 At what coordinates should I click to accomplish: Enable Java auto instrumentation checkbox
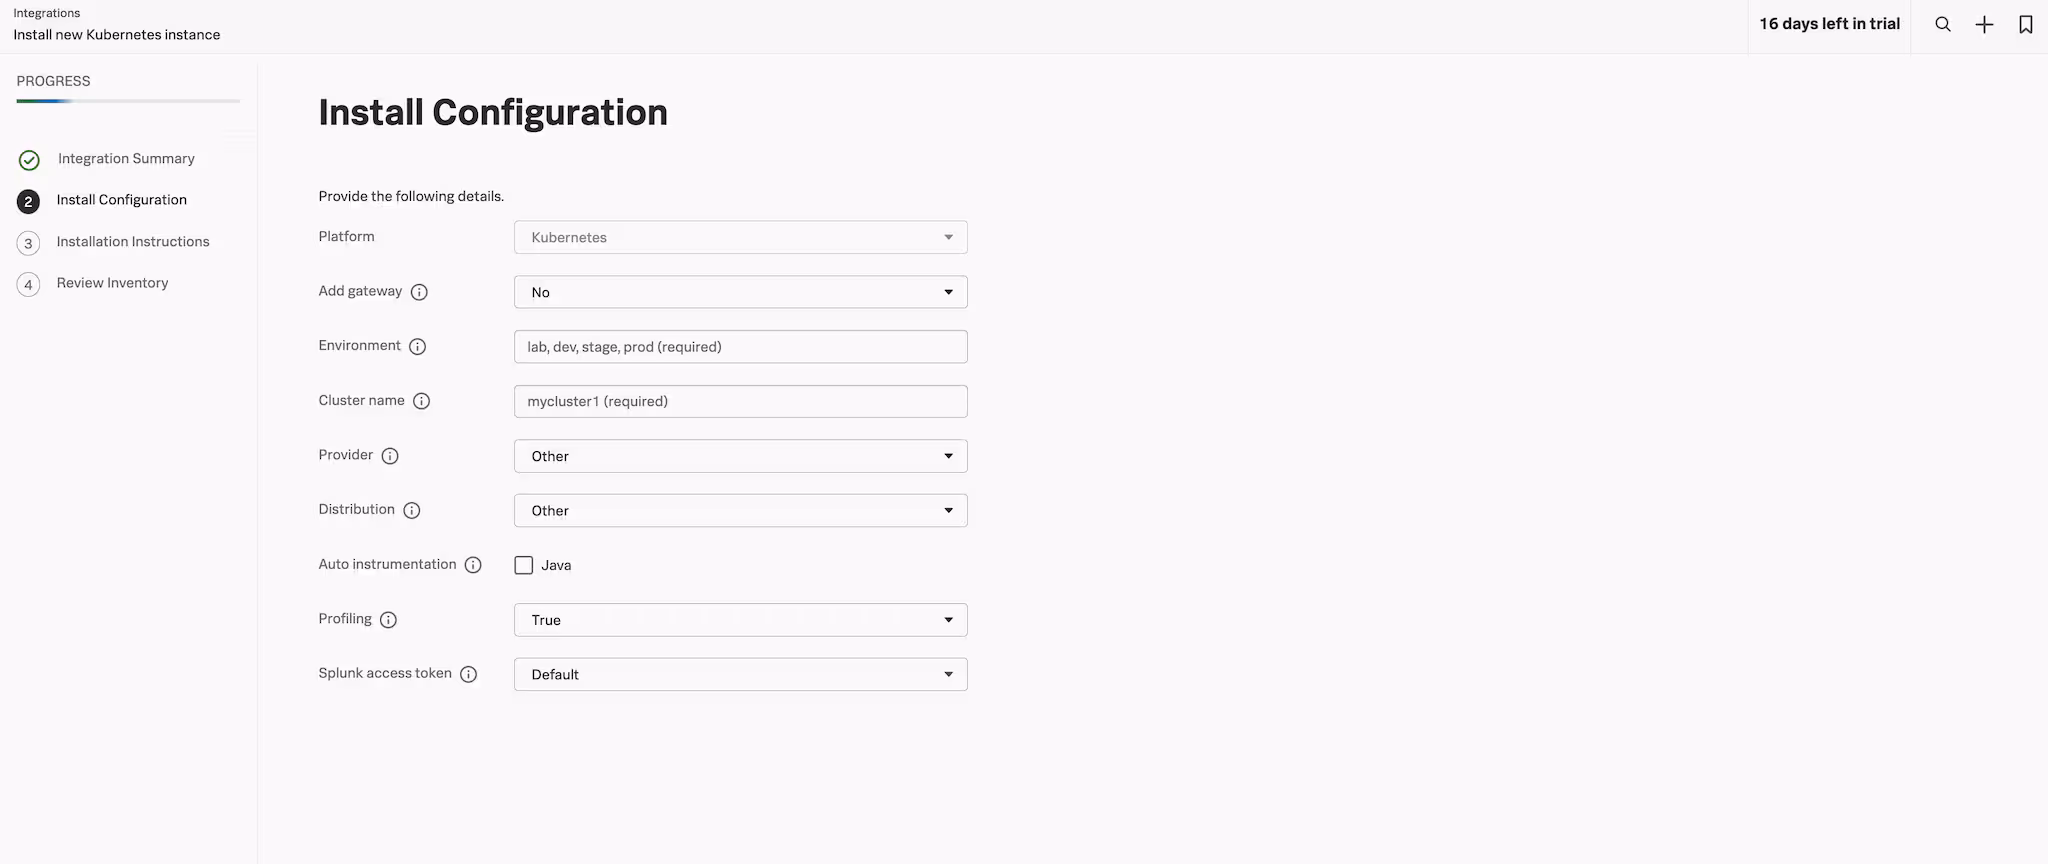click(x=524, y=565)
